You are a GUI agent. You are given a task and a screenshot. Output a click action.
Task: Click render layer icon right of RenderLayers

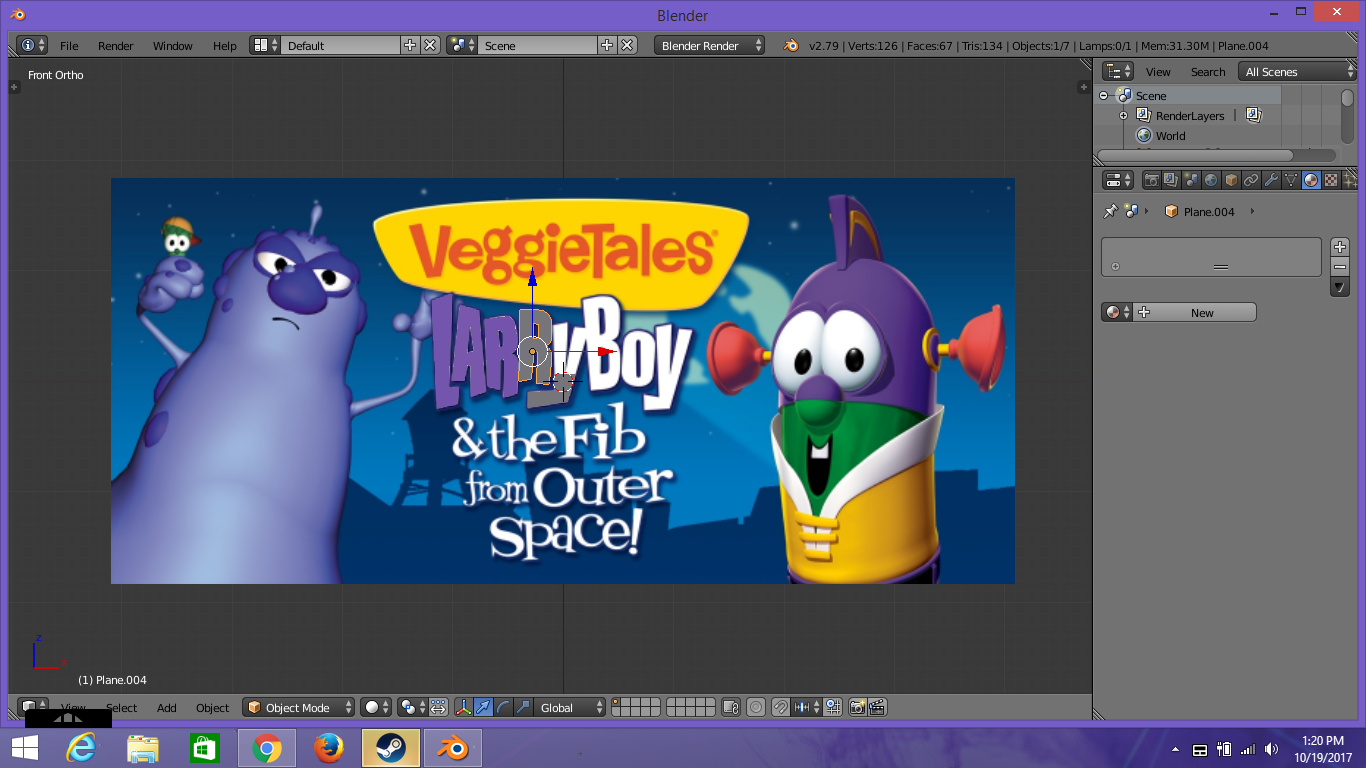click(1253, 116)
